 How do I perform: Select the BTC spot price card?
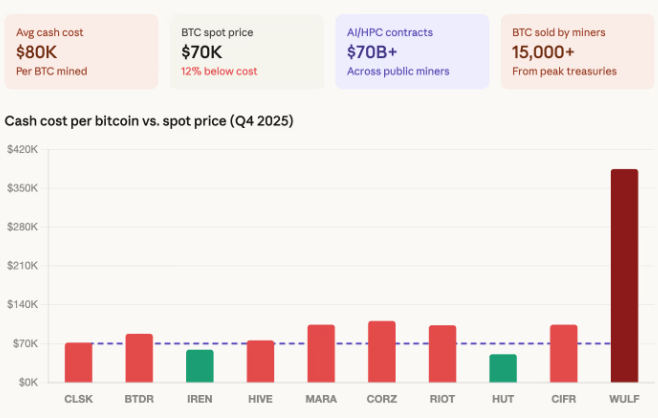pos(246,51)
